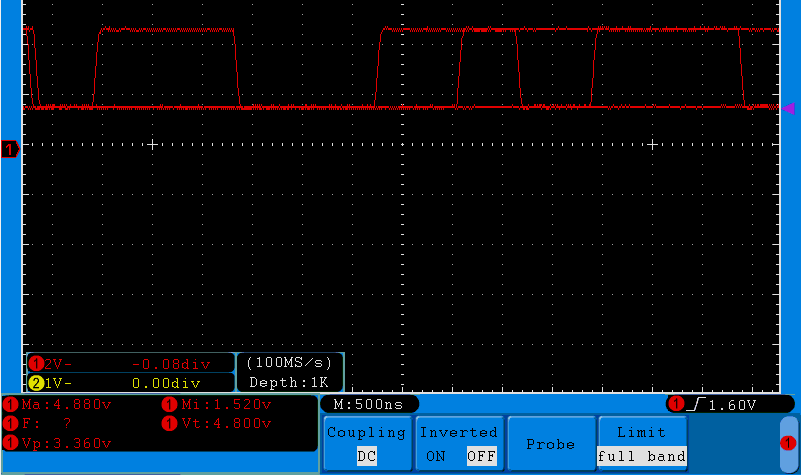
Task: Click the red channel 1 scale indicator
Action: [37, 363]
